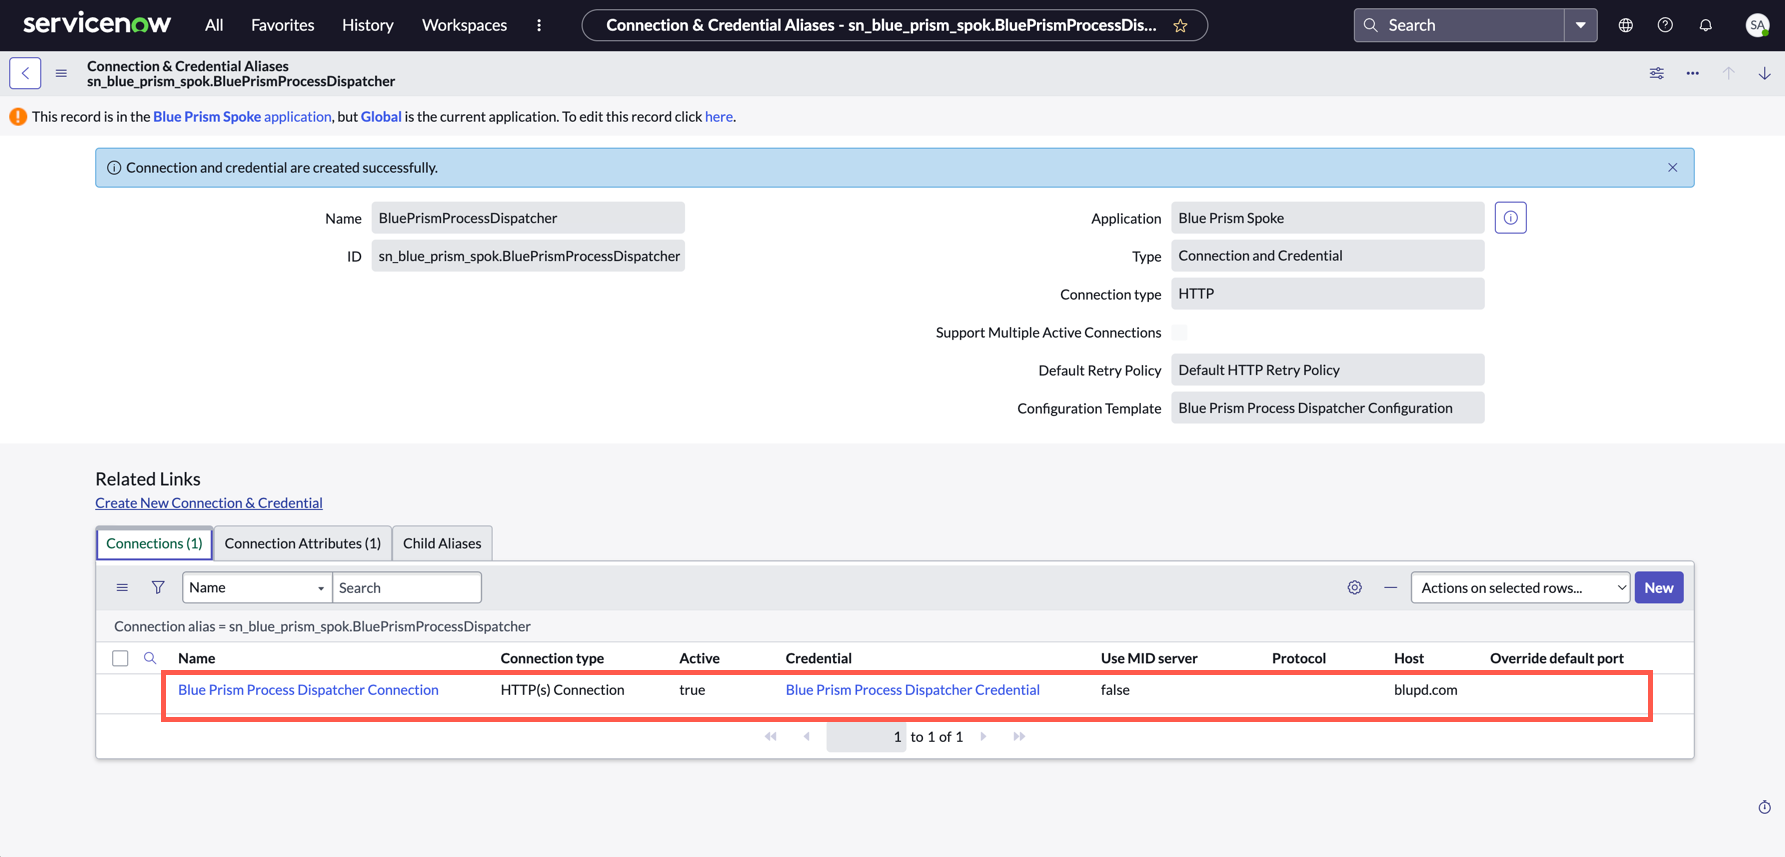Sort by Connection type column header
Image resolution: width=1785 pixels, height=857 pixels.
(552, 658)
